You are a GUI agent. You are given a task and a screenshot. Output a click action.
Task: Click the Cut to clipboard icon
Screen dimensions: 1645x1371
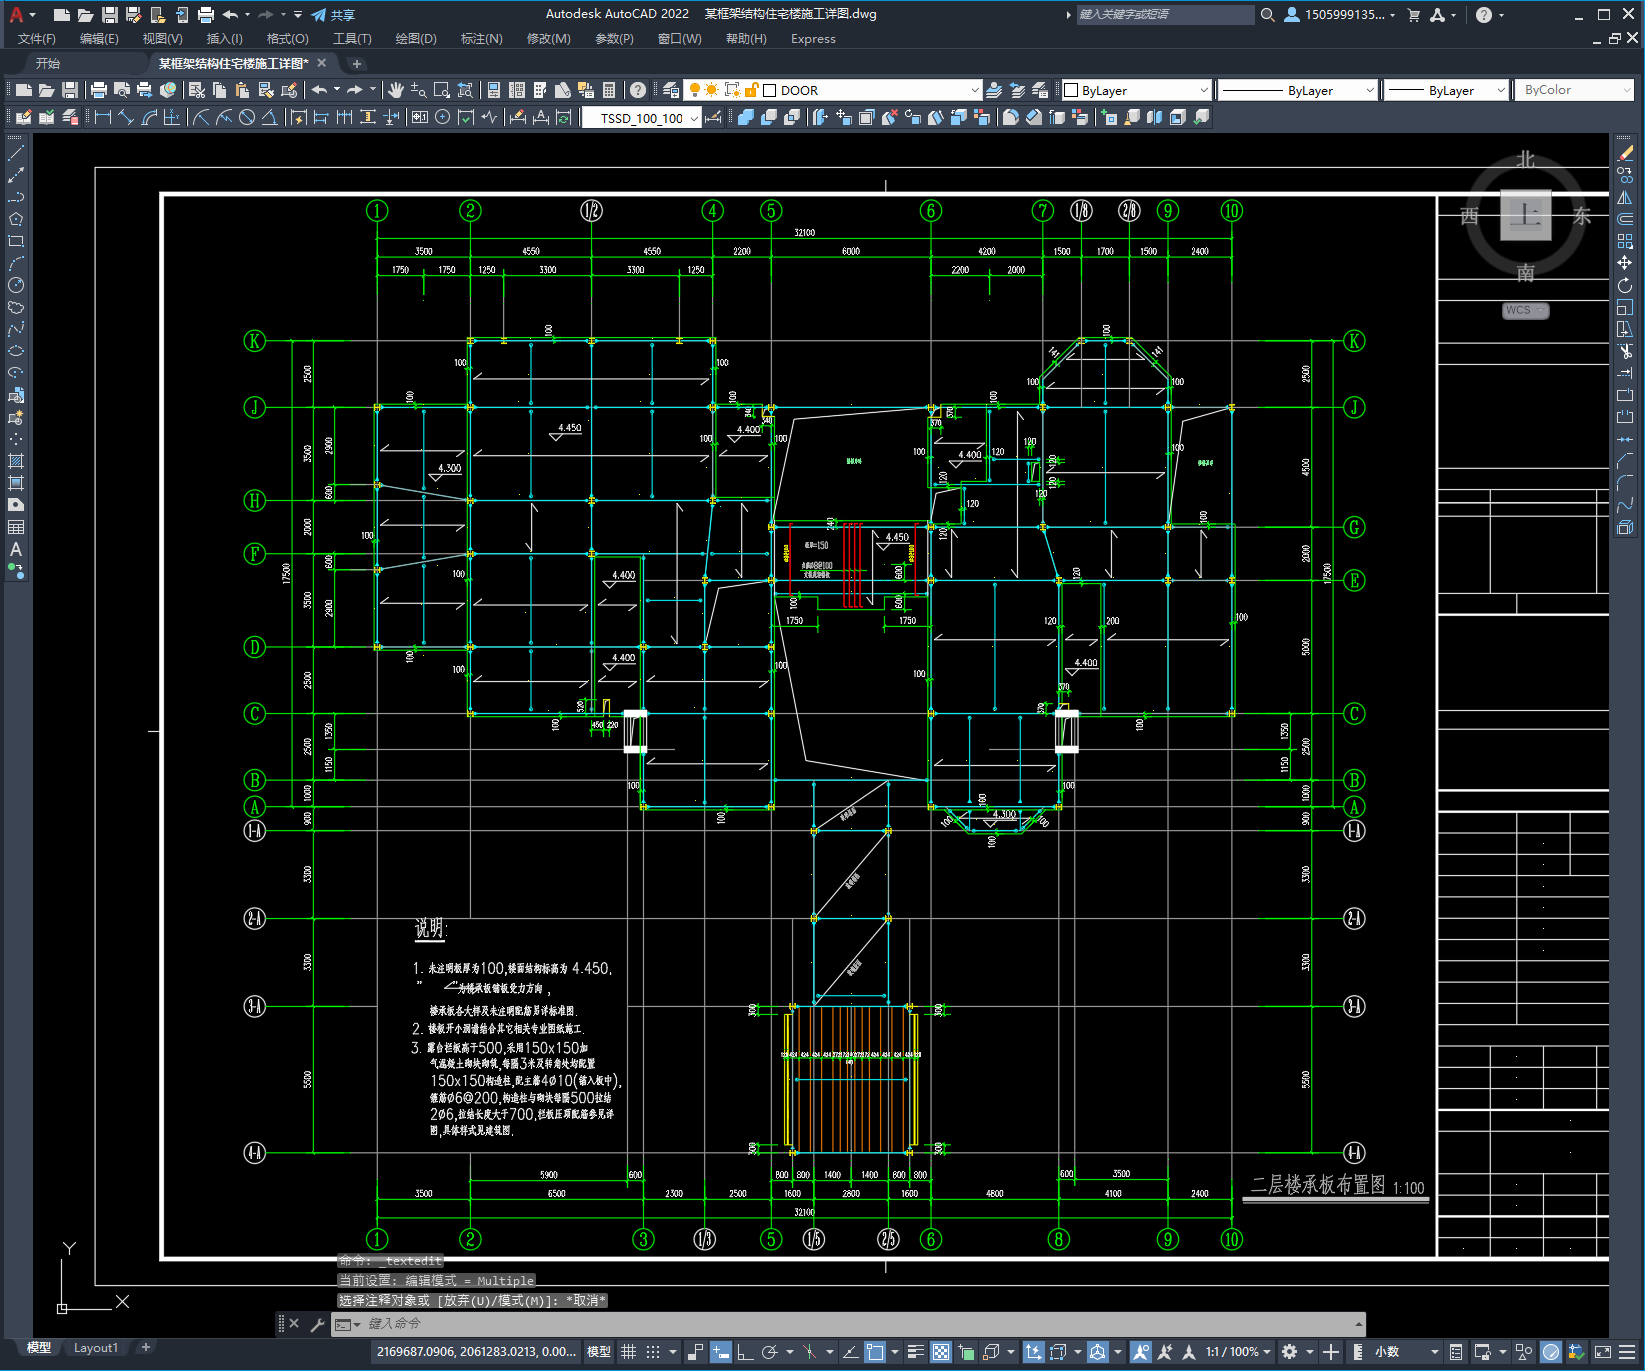[x=197, y=90]
